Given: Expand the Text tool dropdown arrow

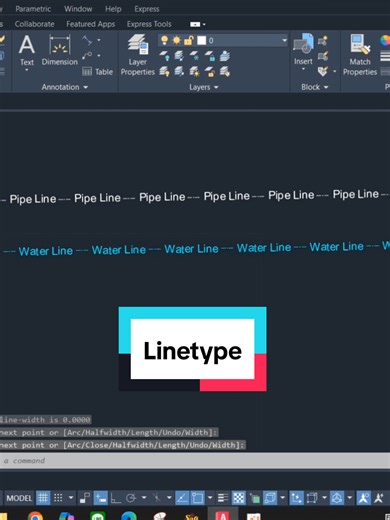Looking at the screenshot, I should (x=27, y=70).
